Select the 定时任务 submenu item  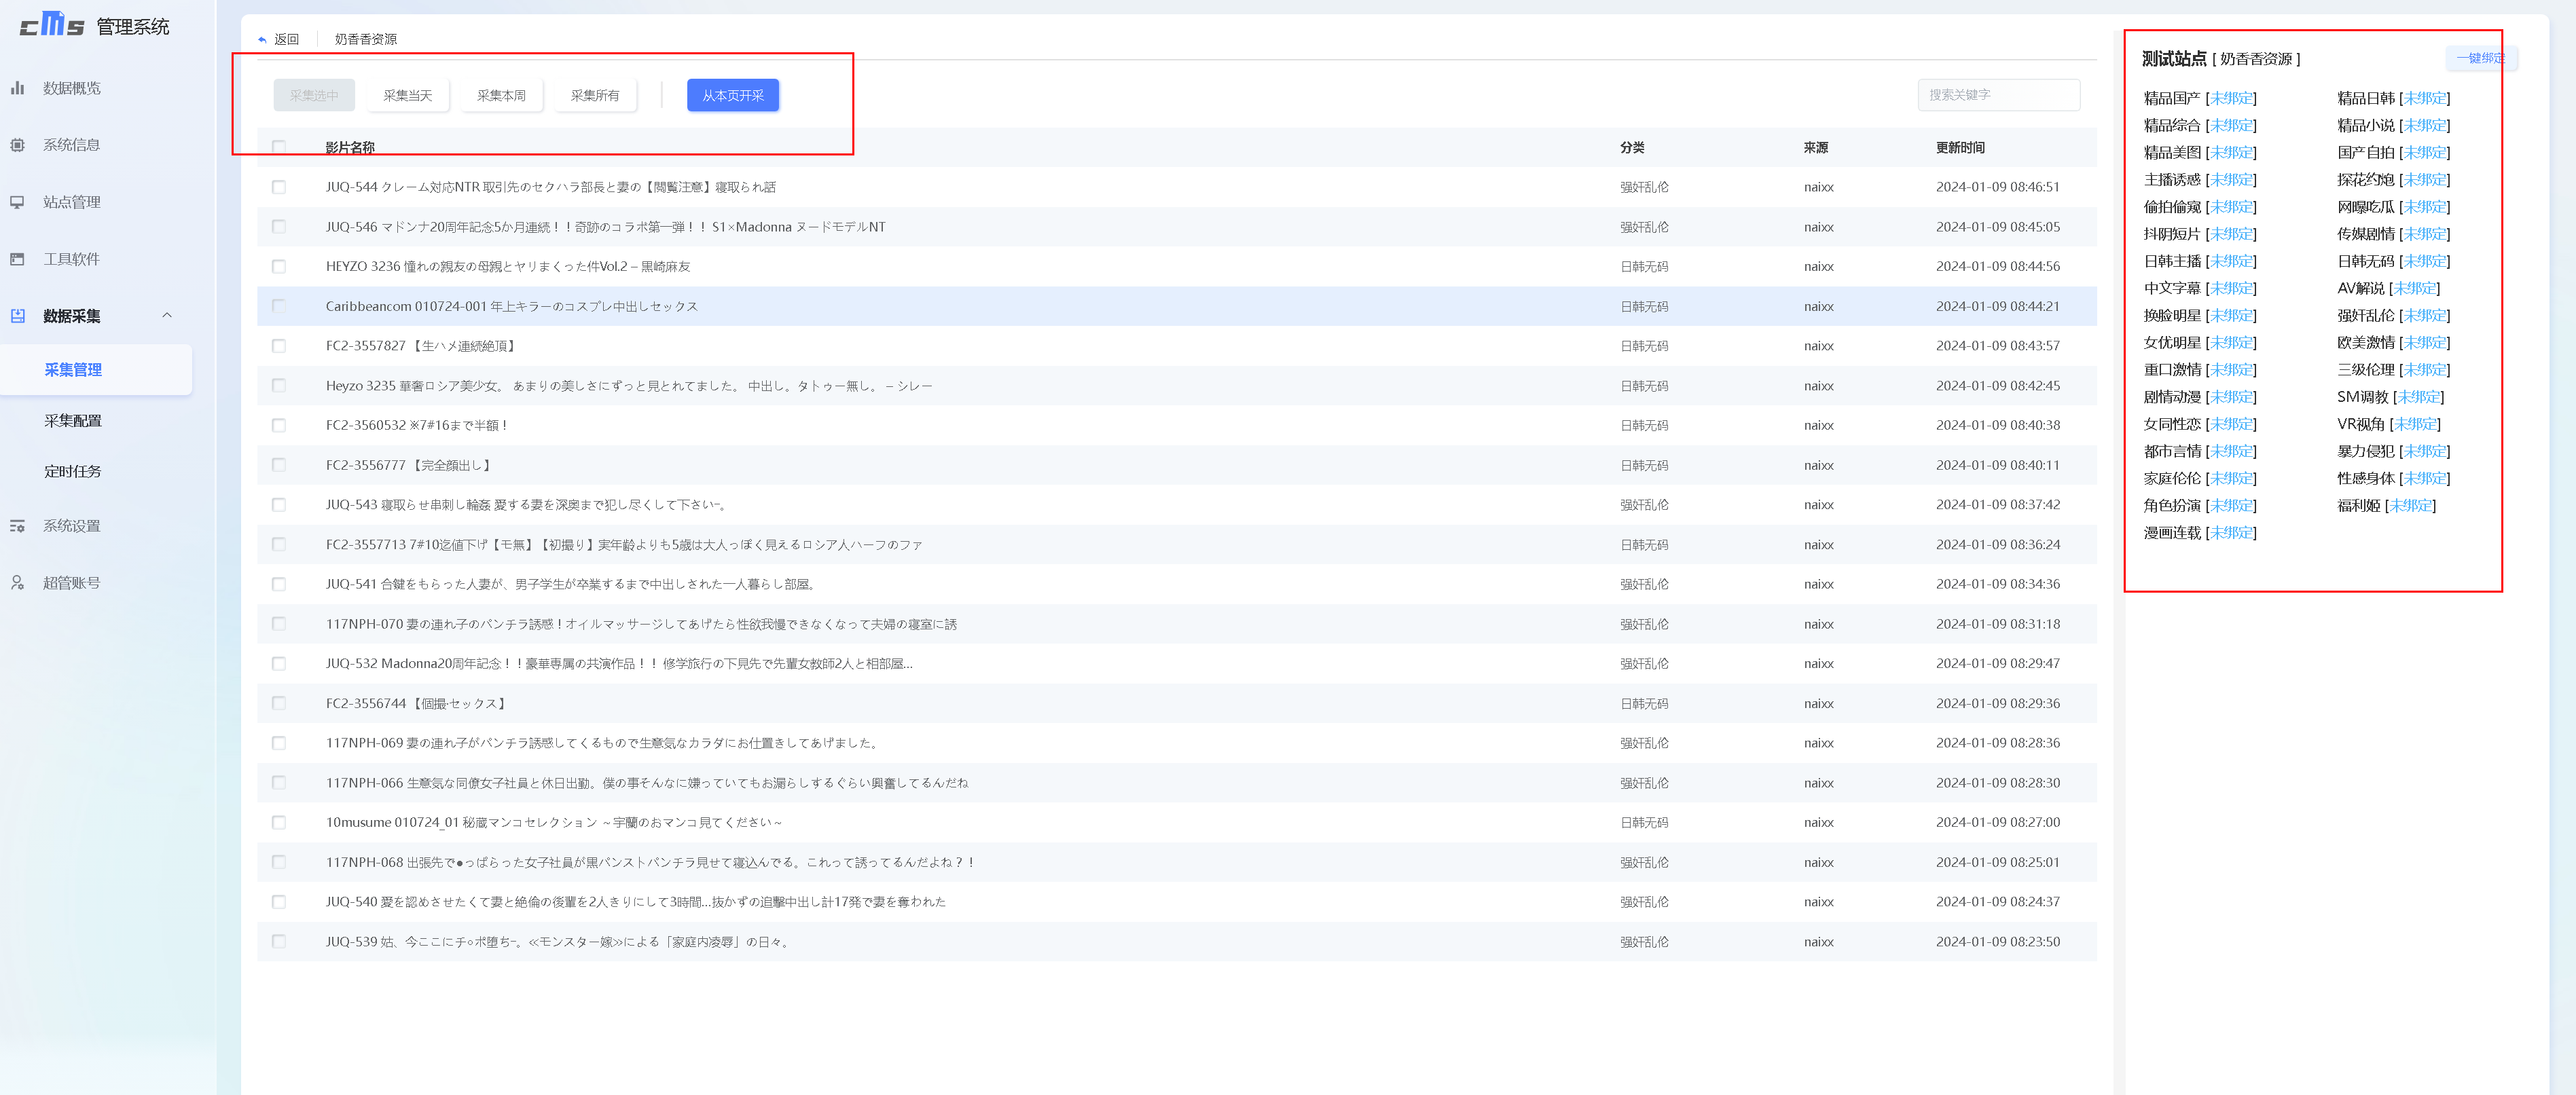tap(73, 471)
